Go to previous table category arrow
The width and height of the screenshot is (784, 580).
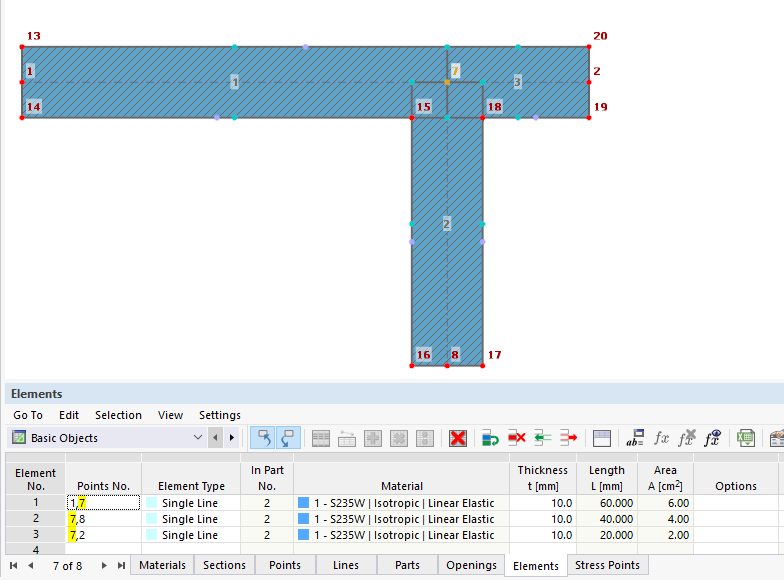click(216, 438)
